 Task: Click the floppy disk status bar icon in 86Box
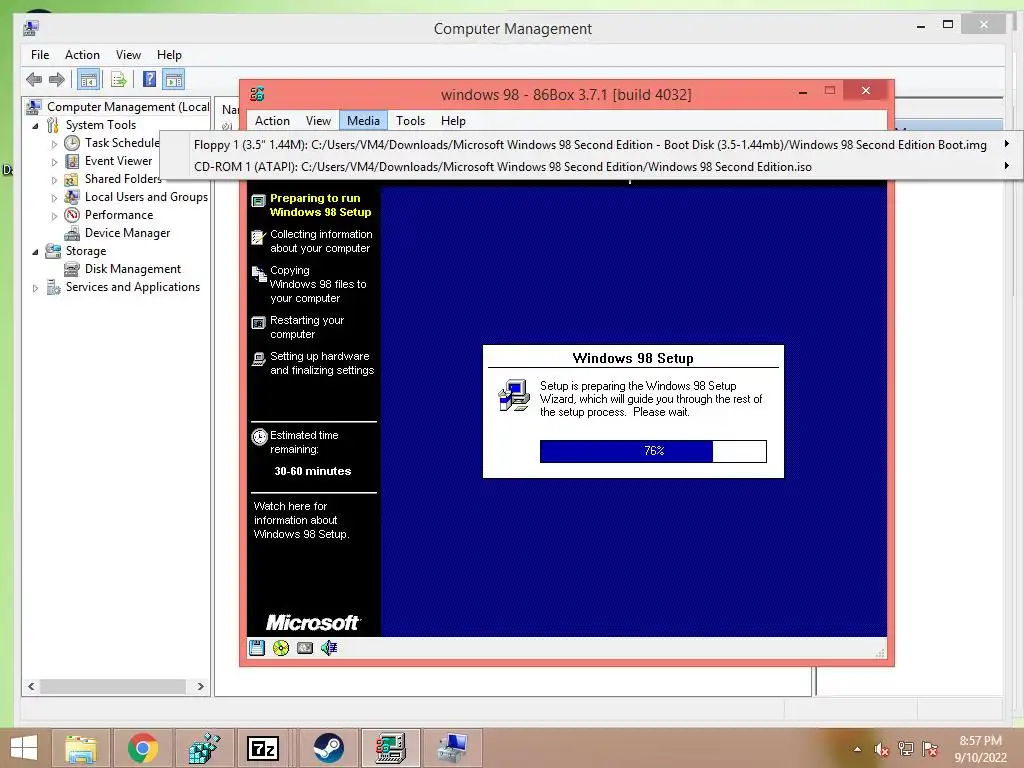[x=257, y=648]
